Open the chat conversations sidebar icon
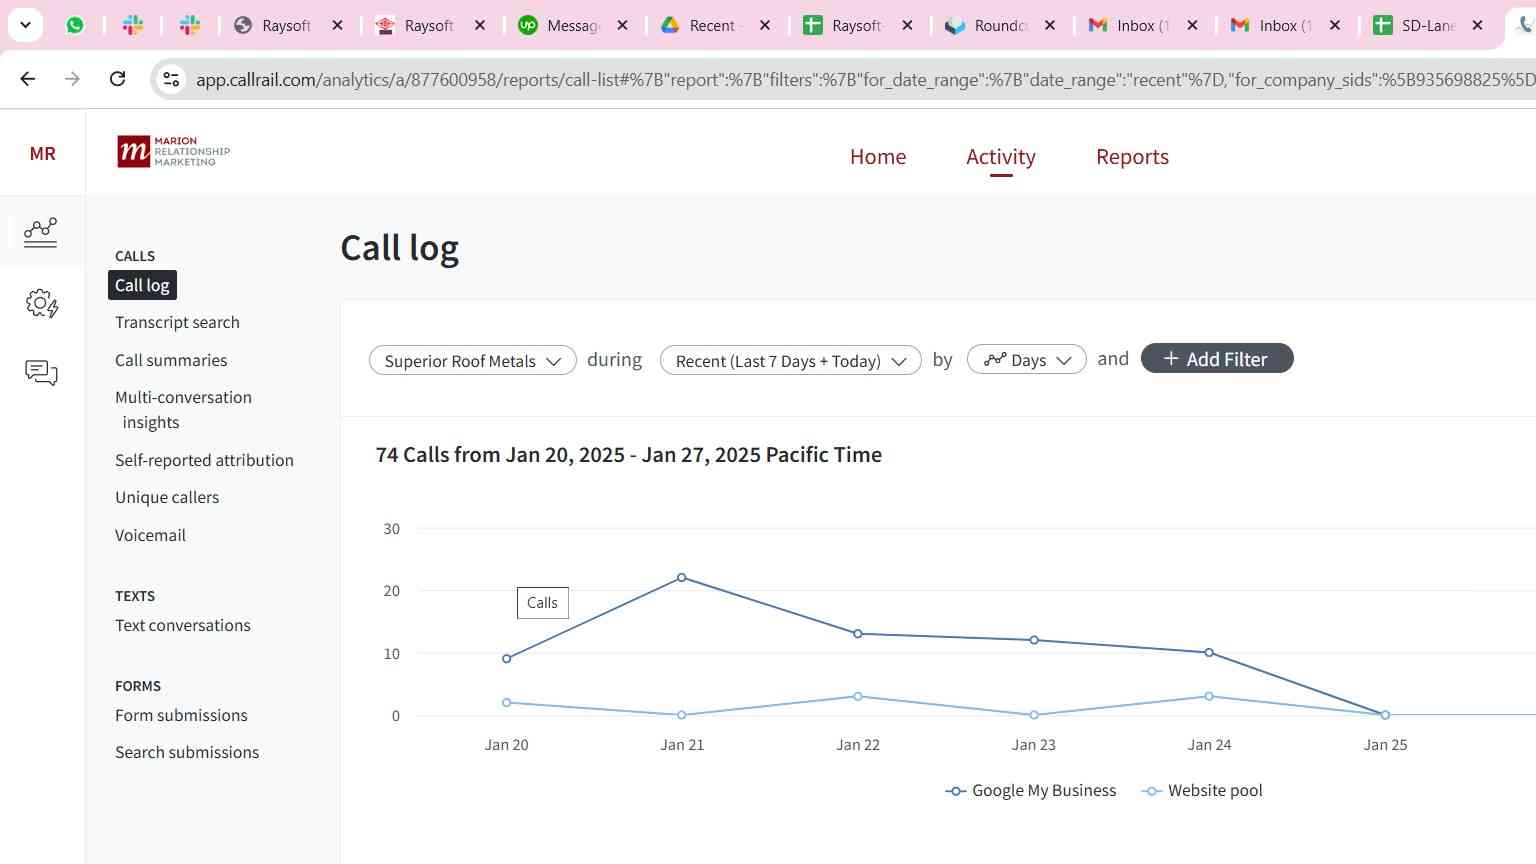 coord(41,373)
